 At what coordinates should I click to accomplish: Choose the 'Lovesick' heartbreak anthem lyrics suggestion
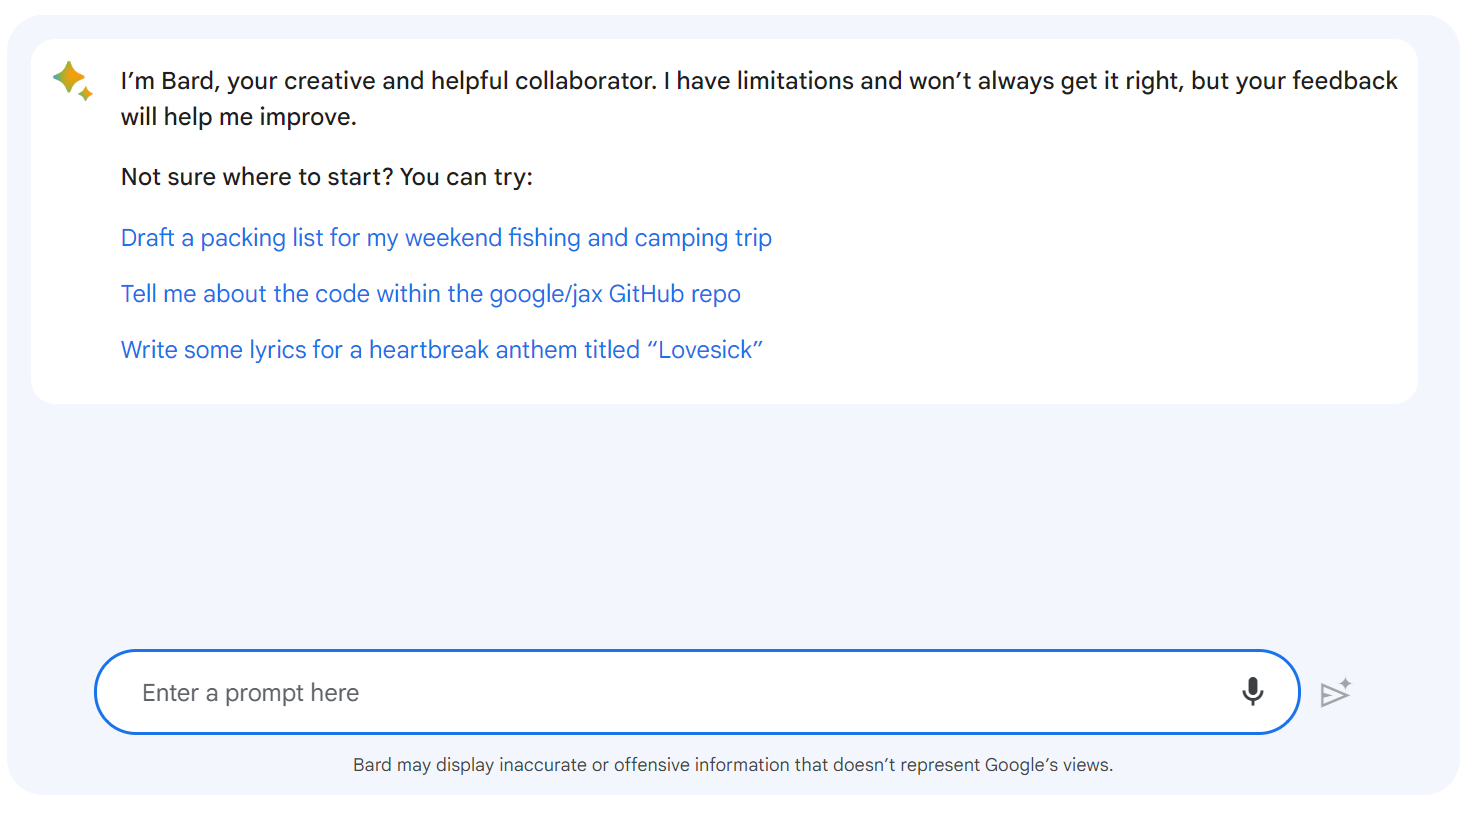(442, 350)
